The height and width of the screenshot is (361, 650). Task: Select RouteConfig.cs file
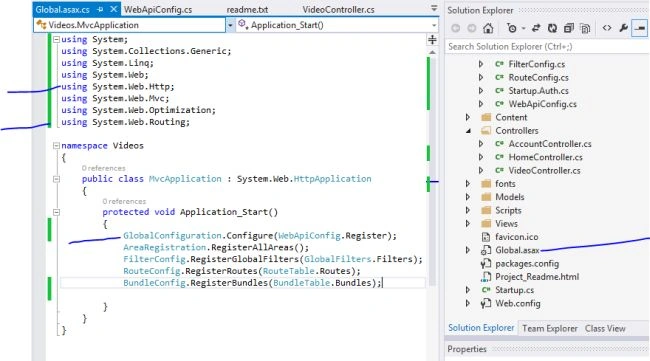(x=538, y=78)
